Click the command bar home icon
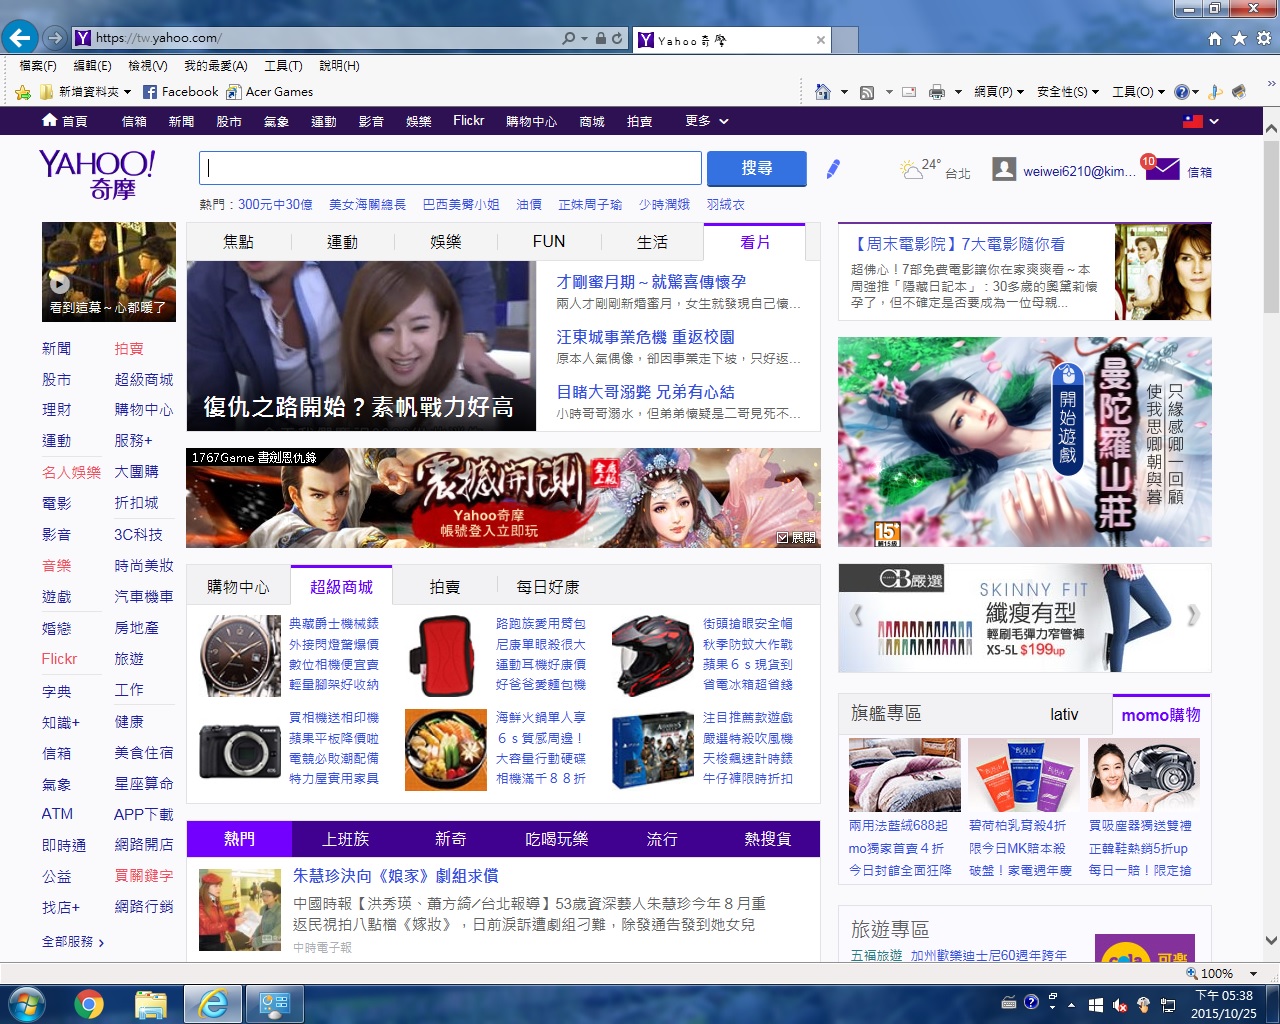 pos(823,92)
